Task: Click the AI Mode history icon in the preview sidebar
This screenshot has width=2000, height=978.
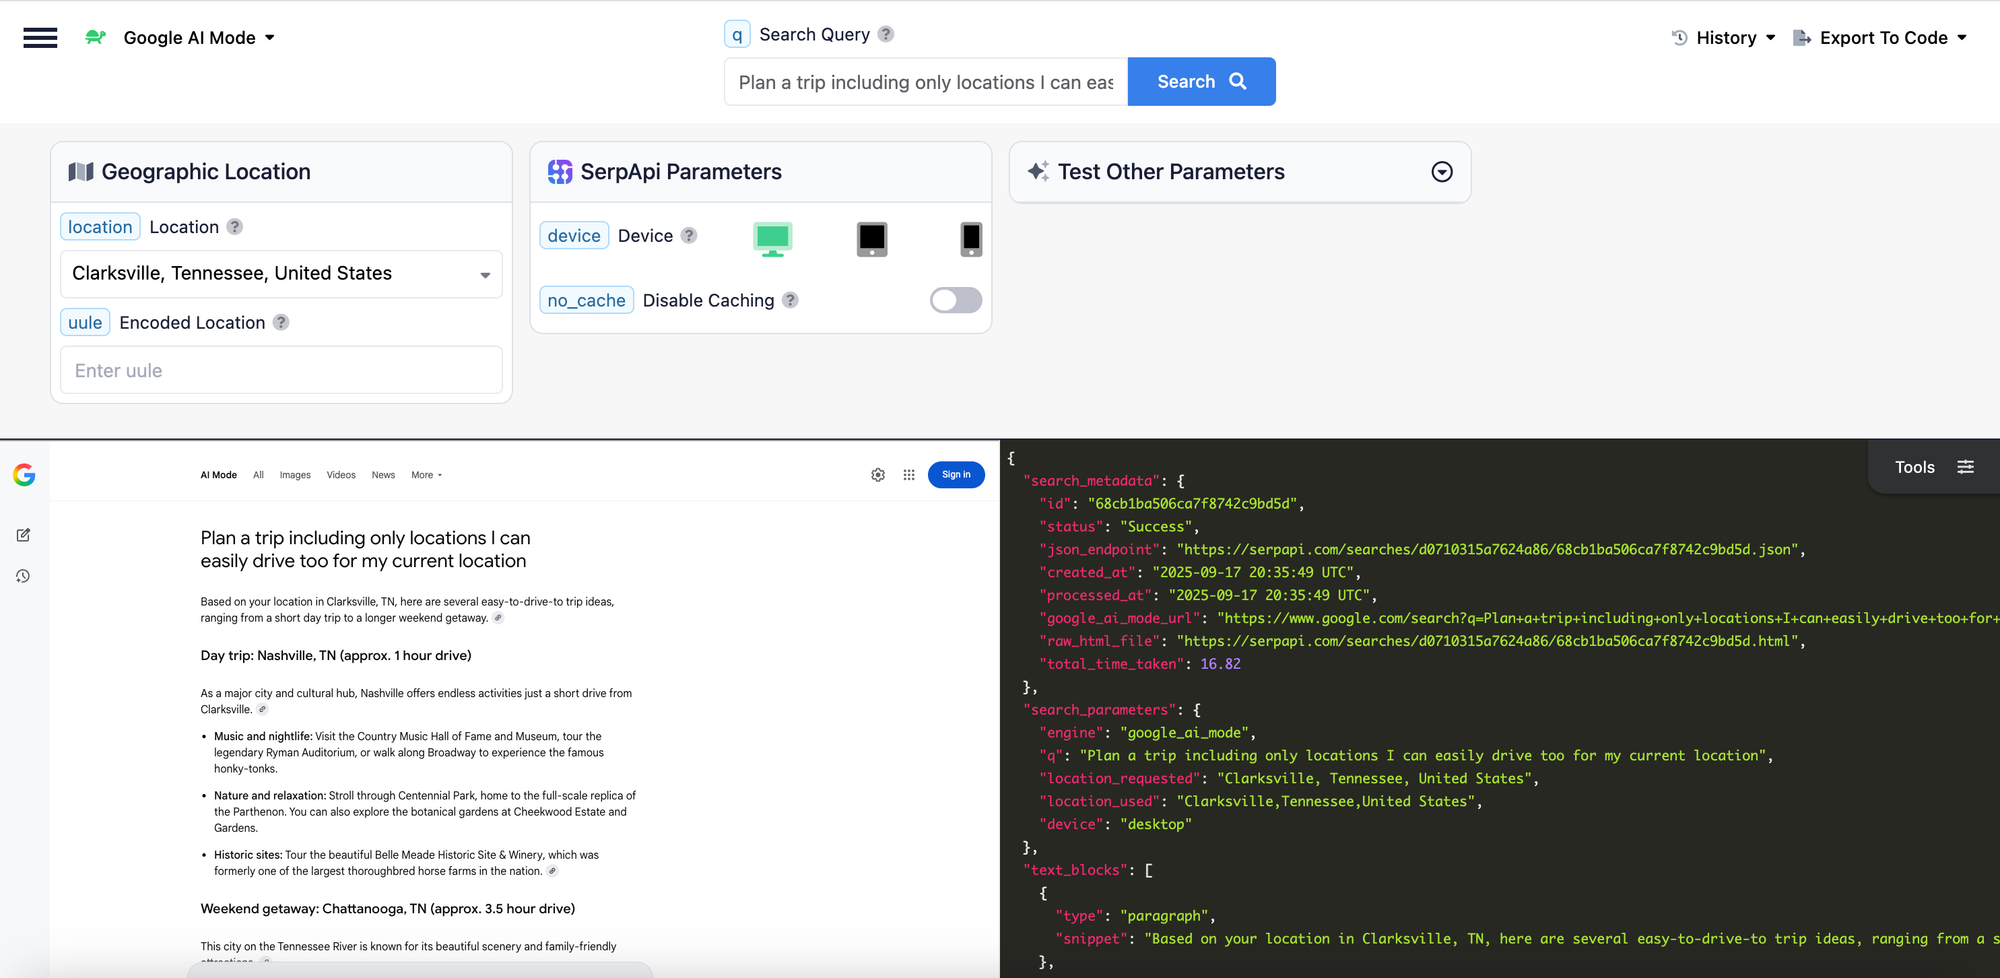Action: [23, 576]
